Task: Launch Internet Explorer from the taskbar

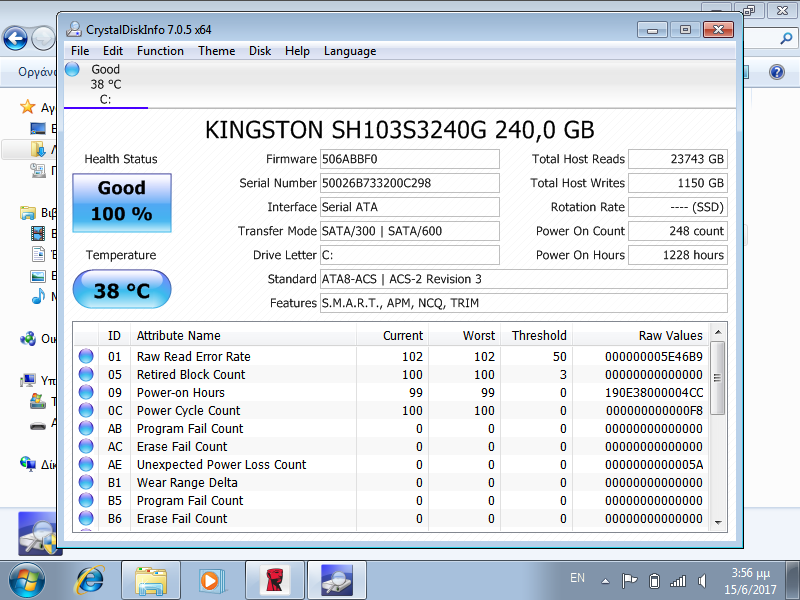Action: pos(90,580)
